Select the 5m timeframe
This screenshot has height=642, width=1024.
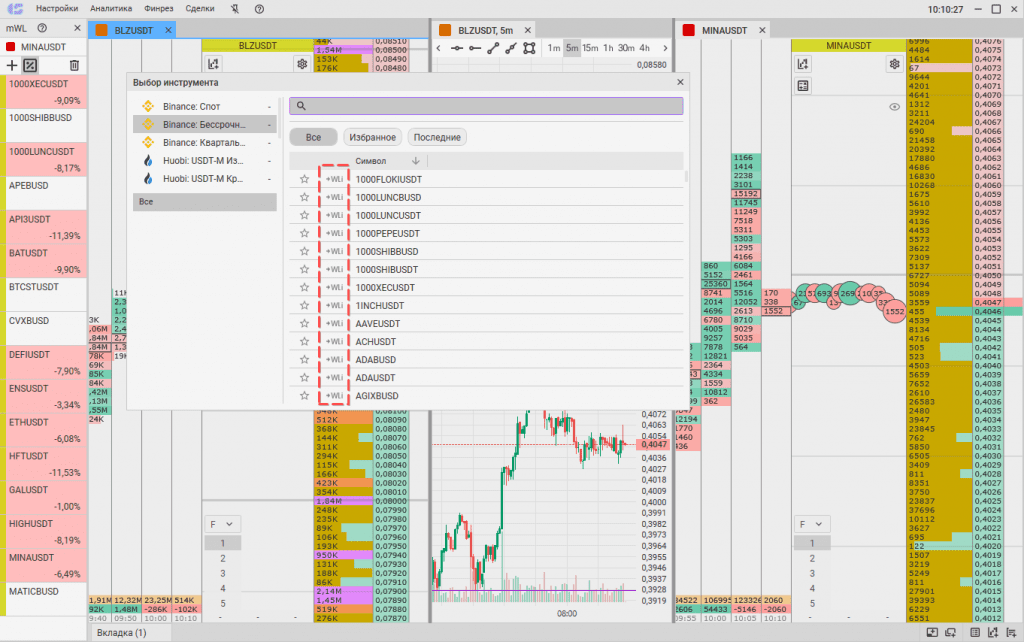572,48
